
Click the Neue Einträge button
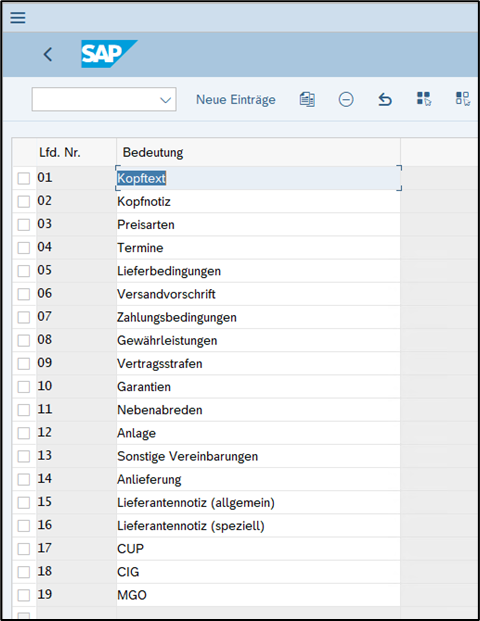(236, 99)
